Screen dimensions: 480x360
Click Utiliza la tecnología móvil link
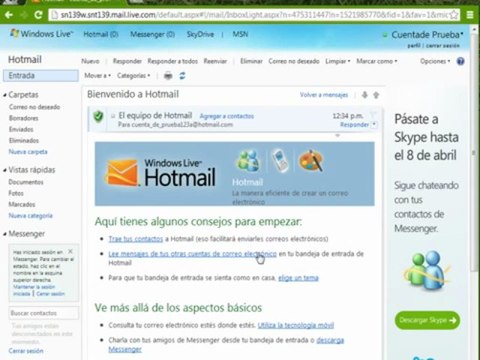click(296, 325)
